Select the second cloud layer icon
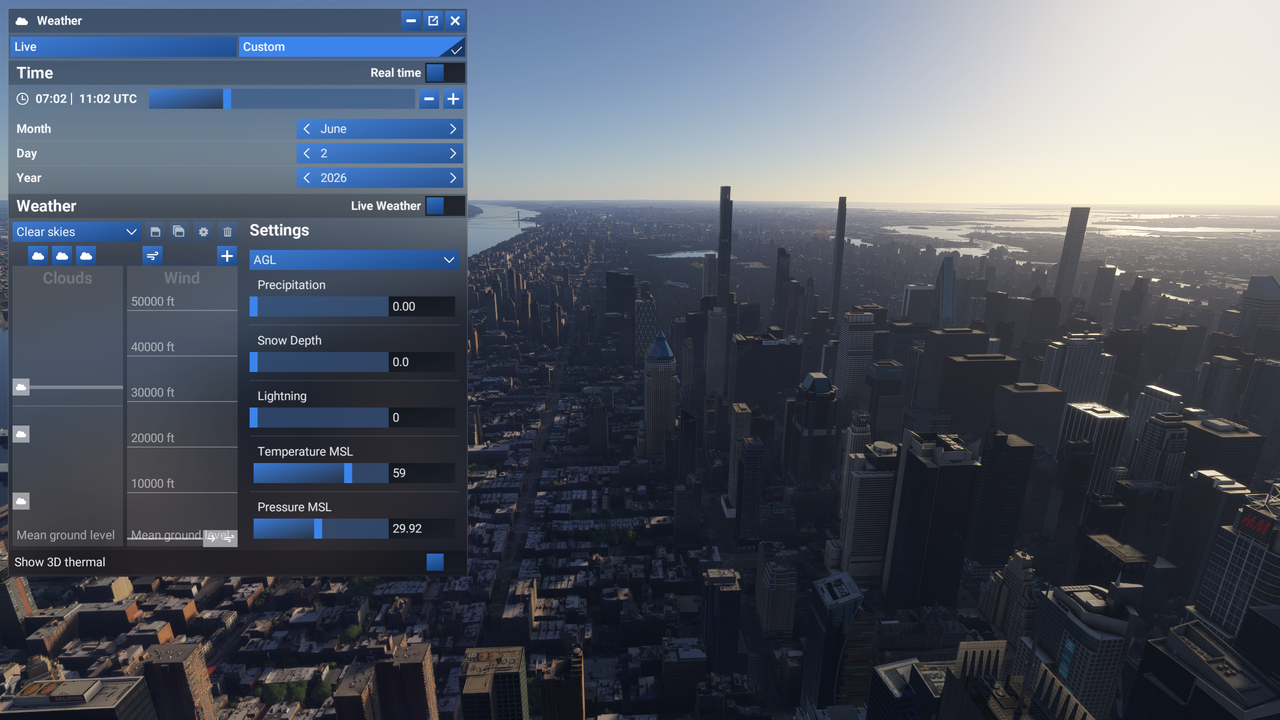Screen dimensions: 1280x720 coord(62,256)
